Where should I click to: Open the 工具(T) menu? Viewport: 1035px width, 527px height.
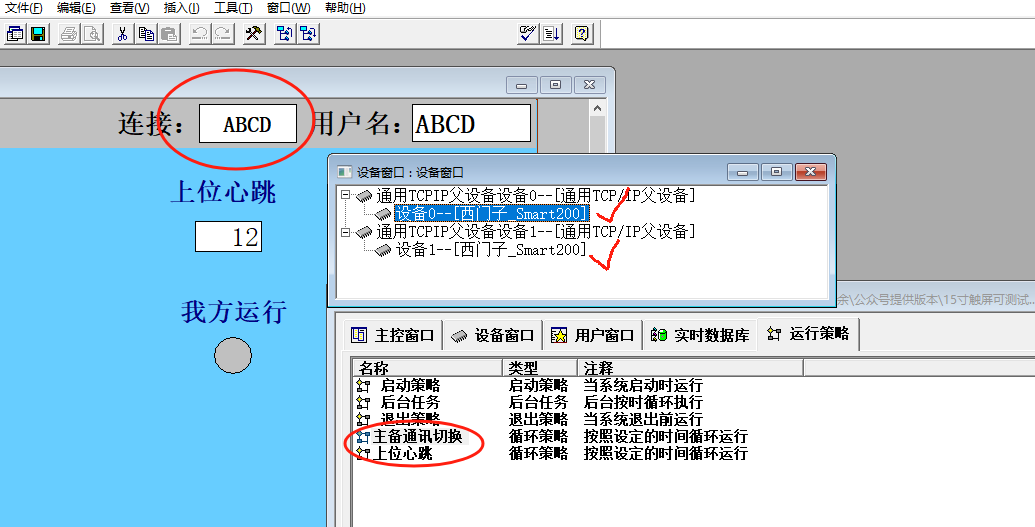[x=233, y=8]
